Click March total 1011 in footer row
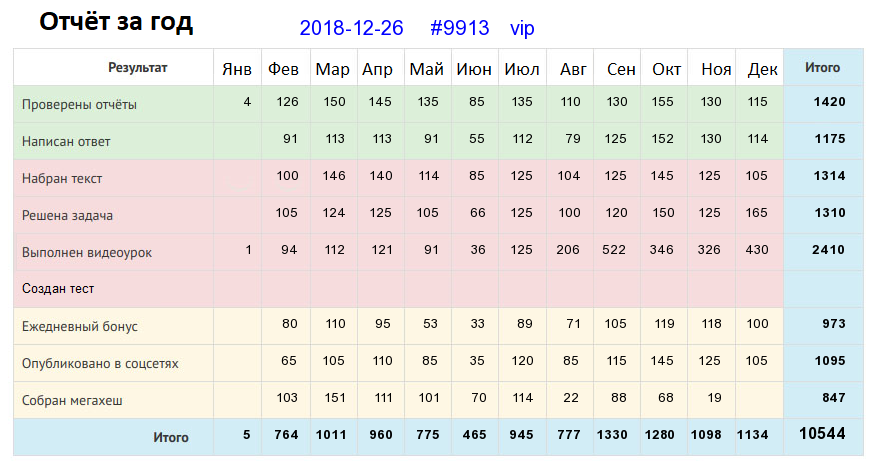This screenshot has width=871, height=465. [x=331, y=435]
